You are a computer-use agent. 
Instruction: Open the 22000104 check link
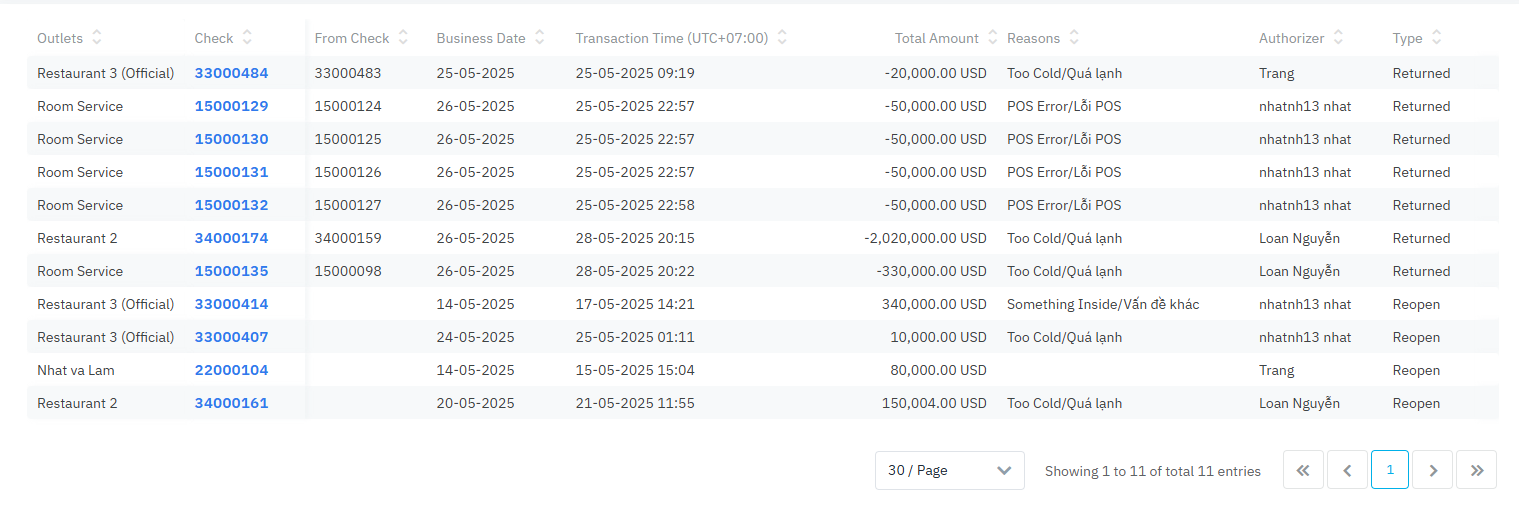[x=231, y=370]
